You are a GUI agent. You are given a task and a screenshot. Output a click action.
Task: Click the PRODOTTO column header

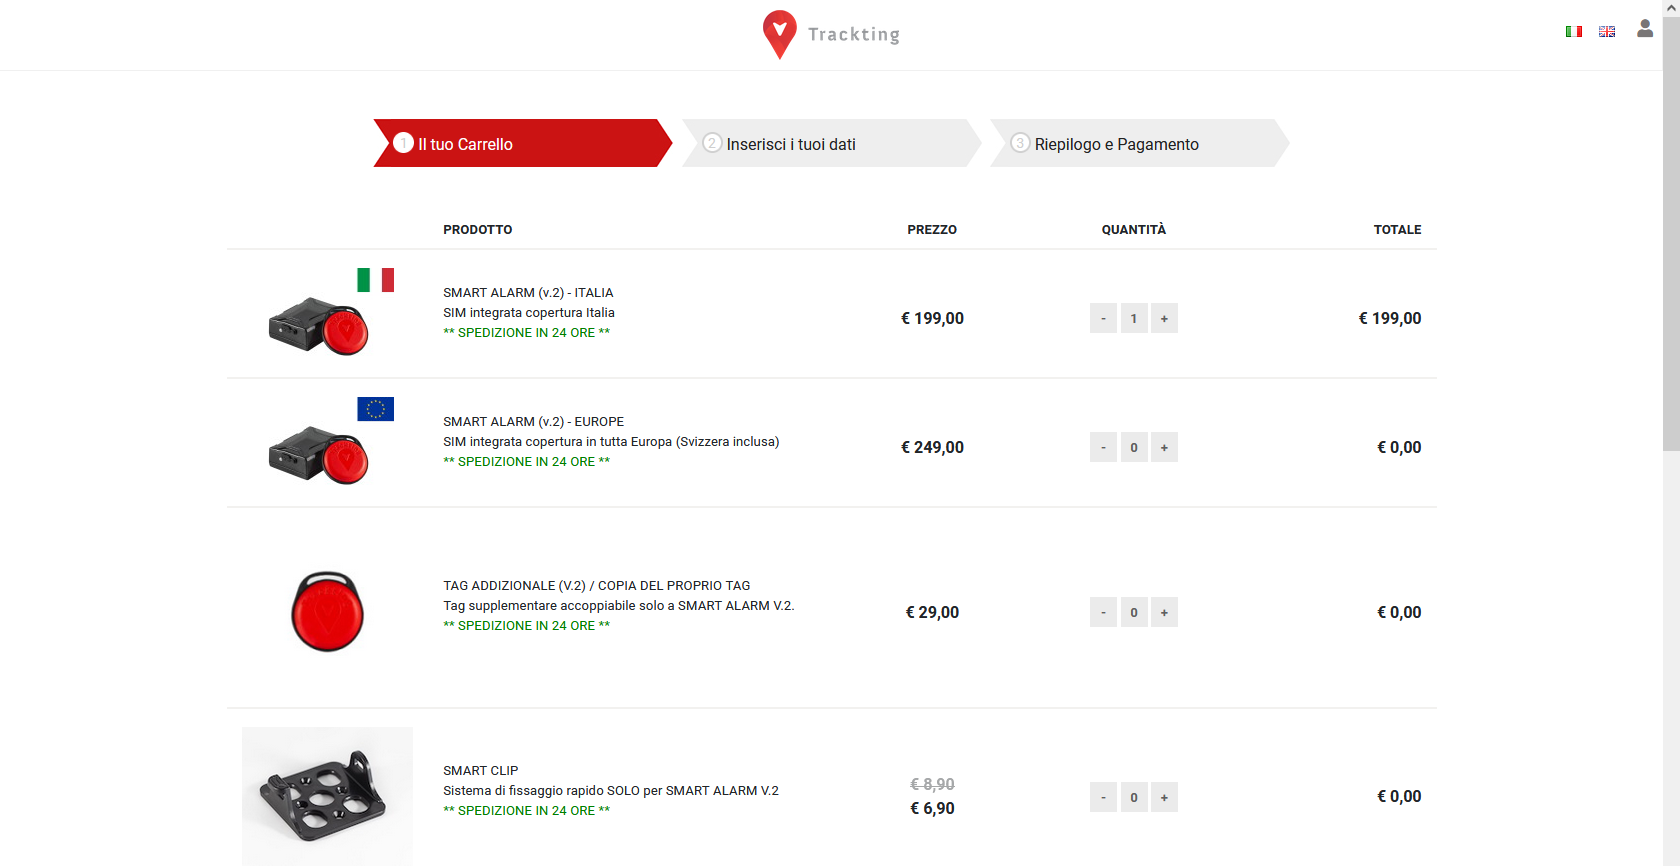(478, 230)
